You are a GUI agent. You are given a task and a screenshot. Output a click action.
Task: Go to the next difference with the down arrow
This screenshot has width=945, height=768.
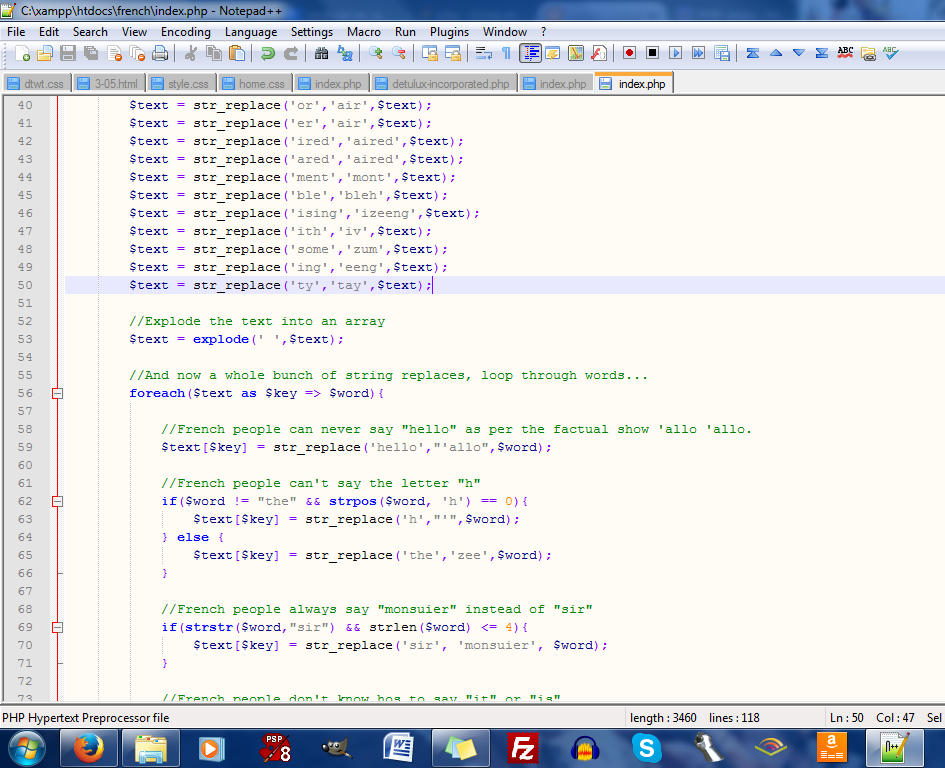[x=799, y=54]
